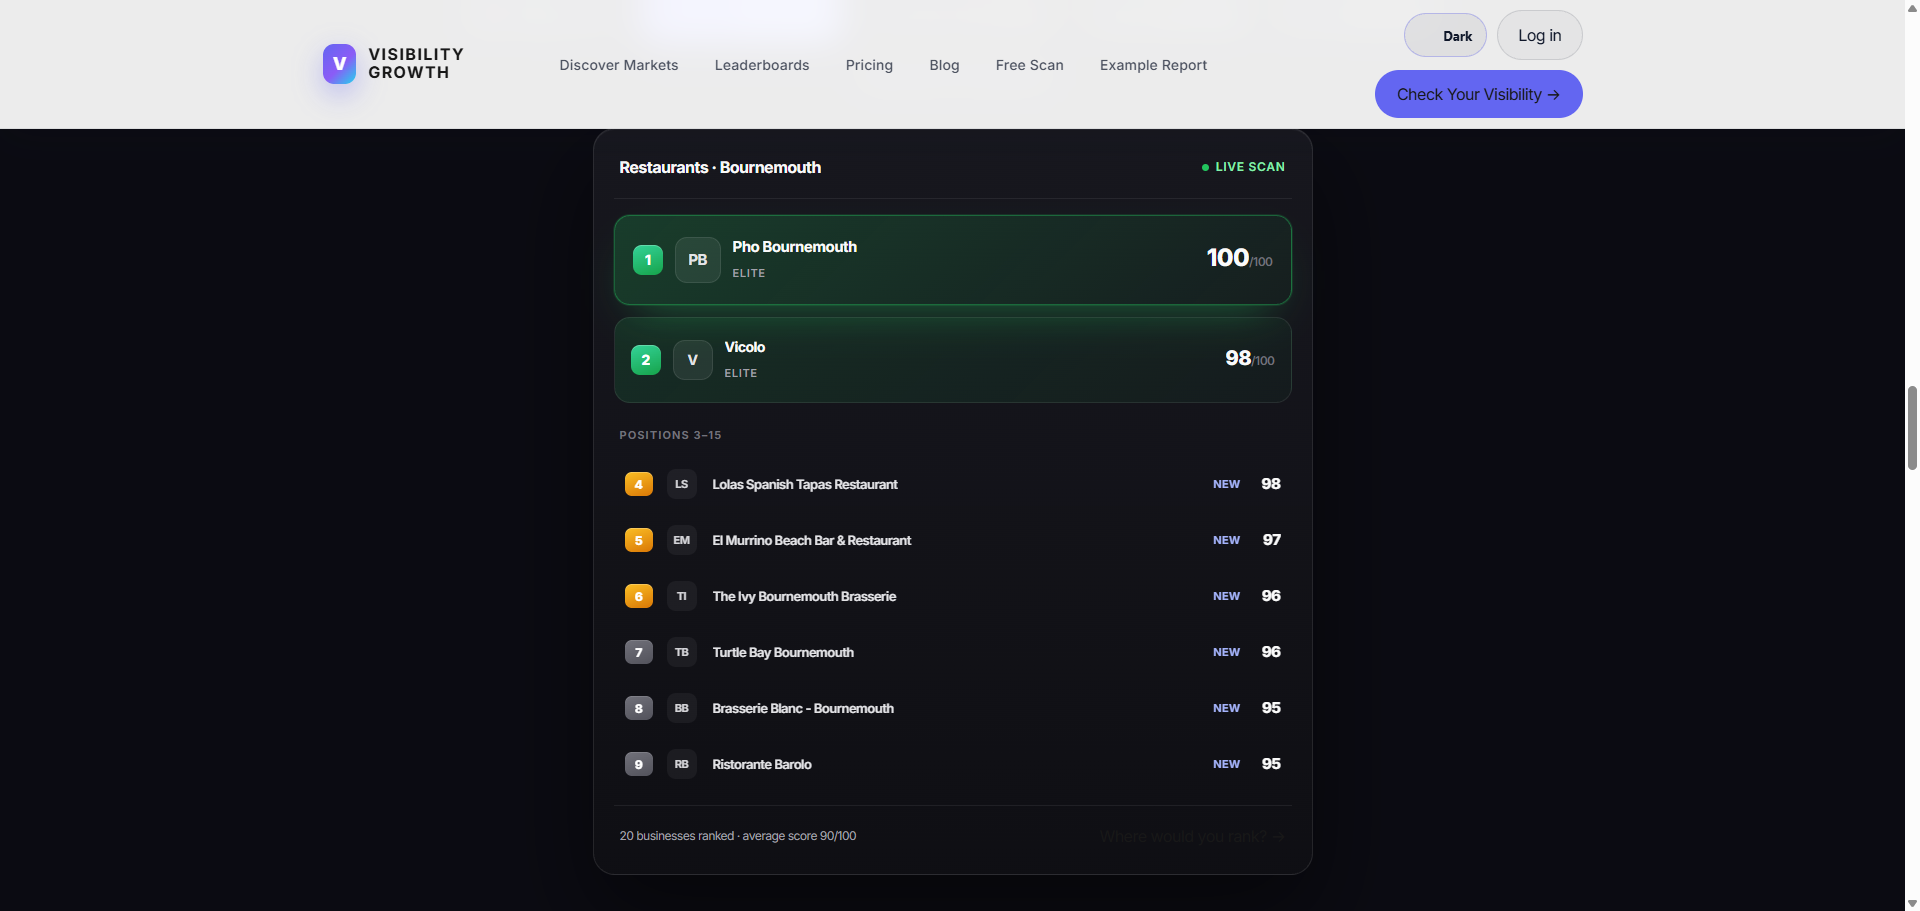Click the gray rank 7 badge
This screenshot has width=1920, height=911.
tap(639, 652)
